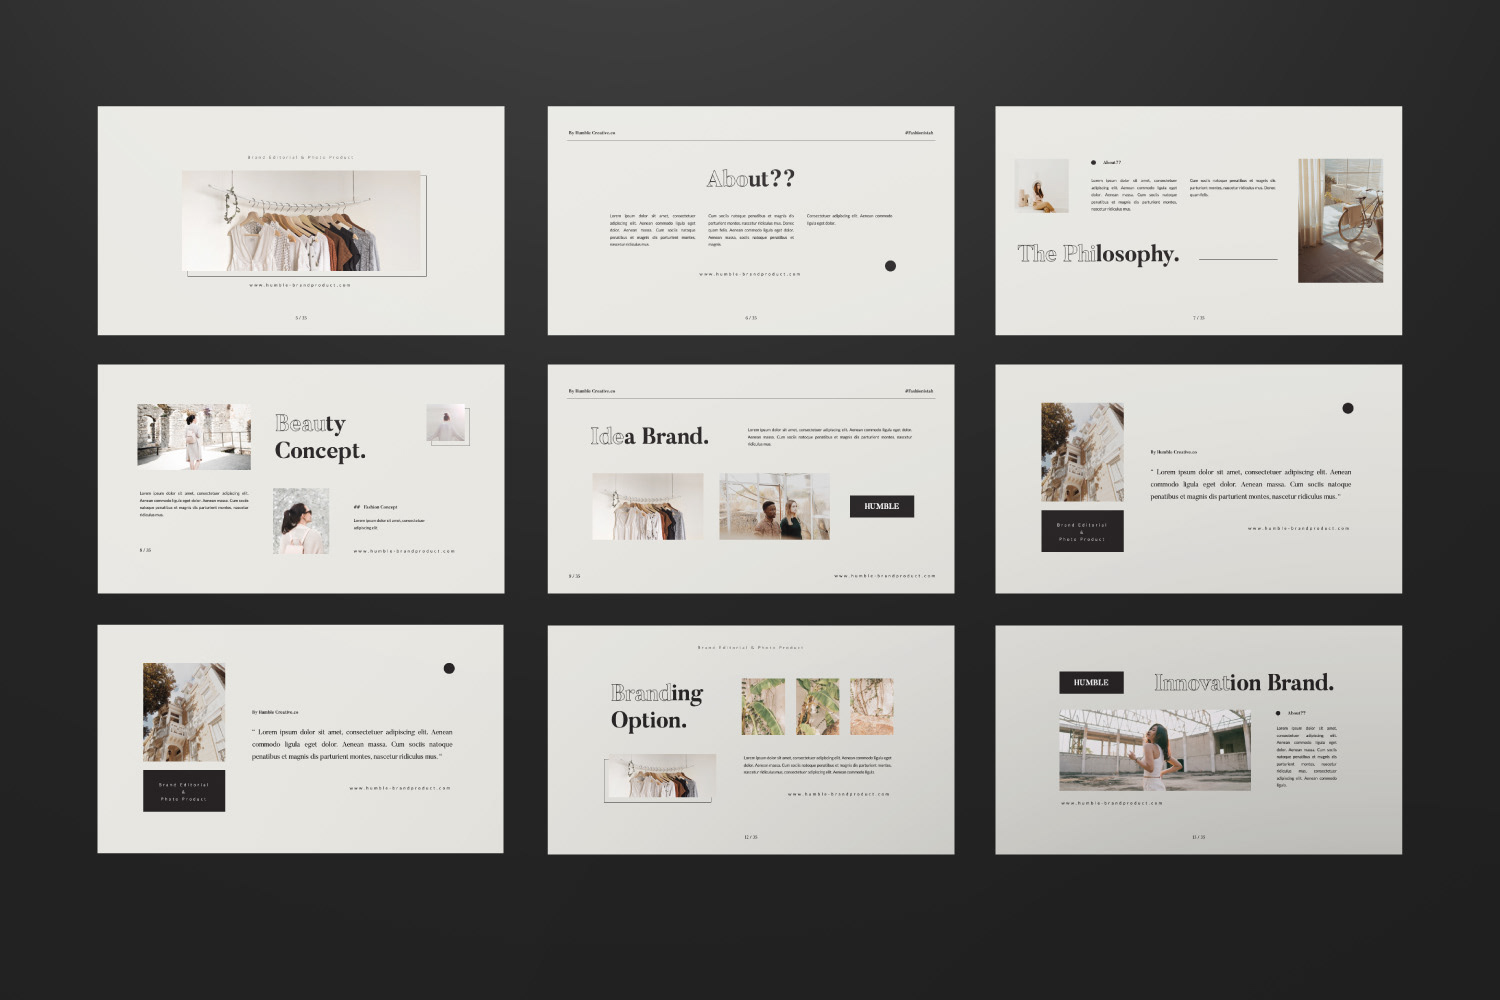Click the Lorem ipsum paragraph on Idea Brand slide
The width and height of the screenshot is (1500, 1000).
click(830, 436)
